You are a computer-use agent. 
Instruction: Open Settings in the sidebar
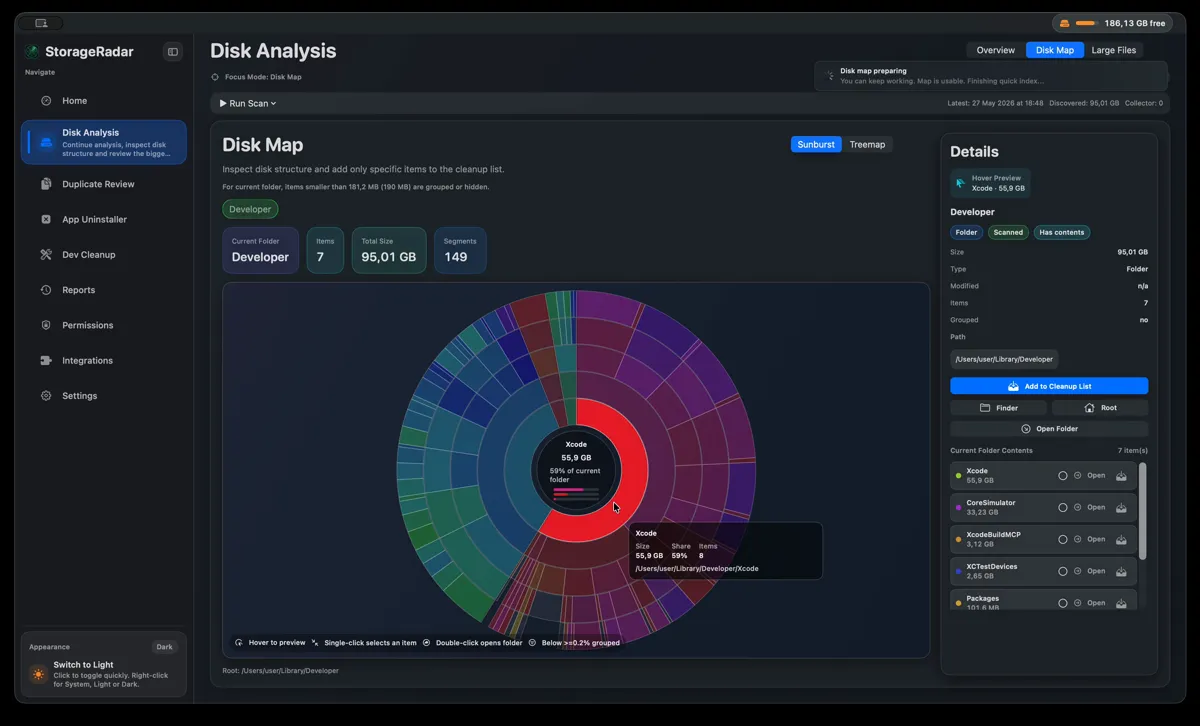(103, 396)
